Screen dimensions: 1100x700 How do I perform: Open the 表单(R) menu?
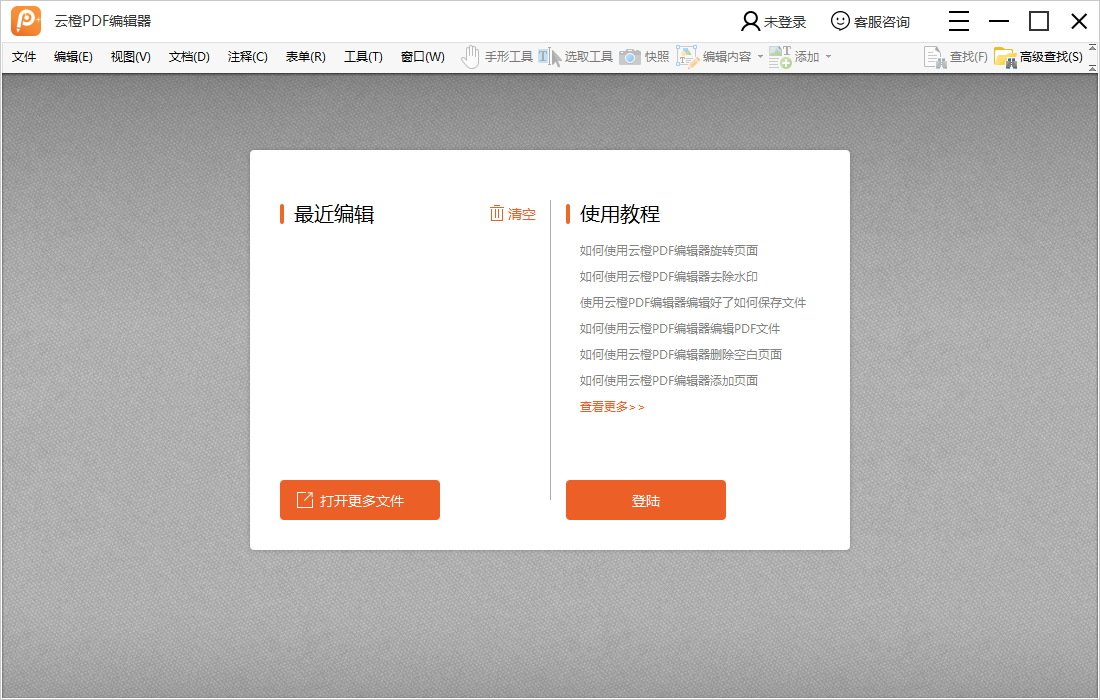click(x=306, y=57)
